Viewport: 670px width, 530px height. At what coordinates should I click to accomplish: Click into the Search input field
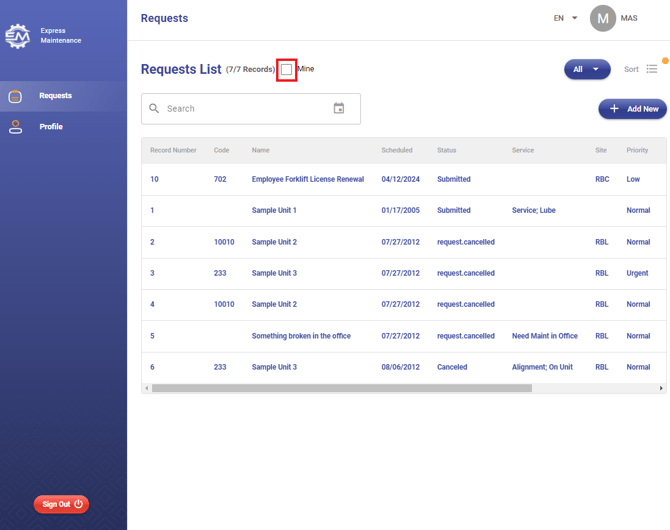pos(245,108)
